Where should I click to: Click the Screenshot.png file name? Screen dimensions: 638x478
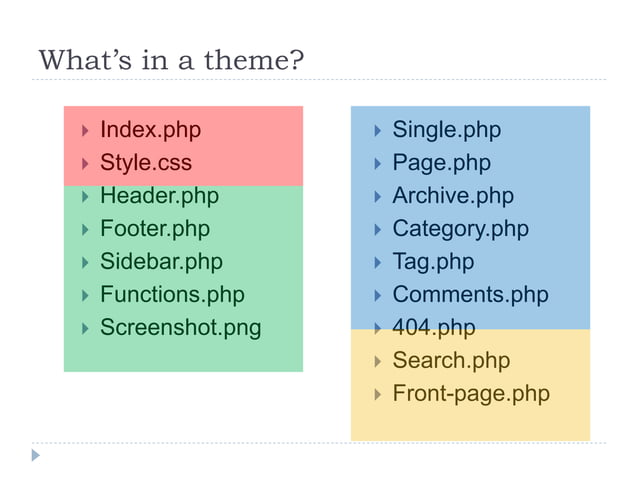click(181, 328)
